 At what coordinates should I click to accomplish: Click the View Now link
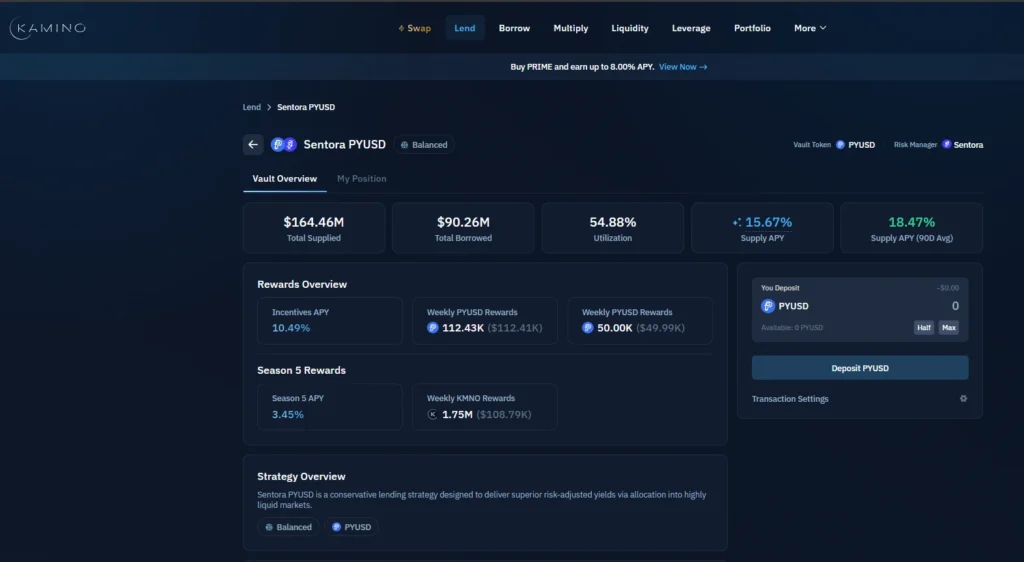coord(683,67)
